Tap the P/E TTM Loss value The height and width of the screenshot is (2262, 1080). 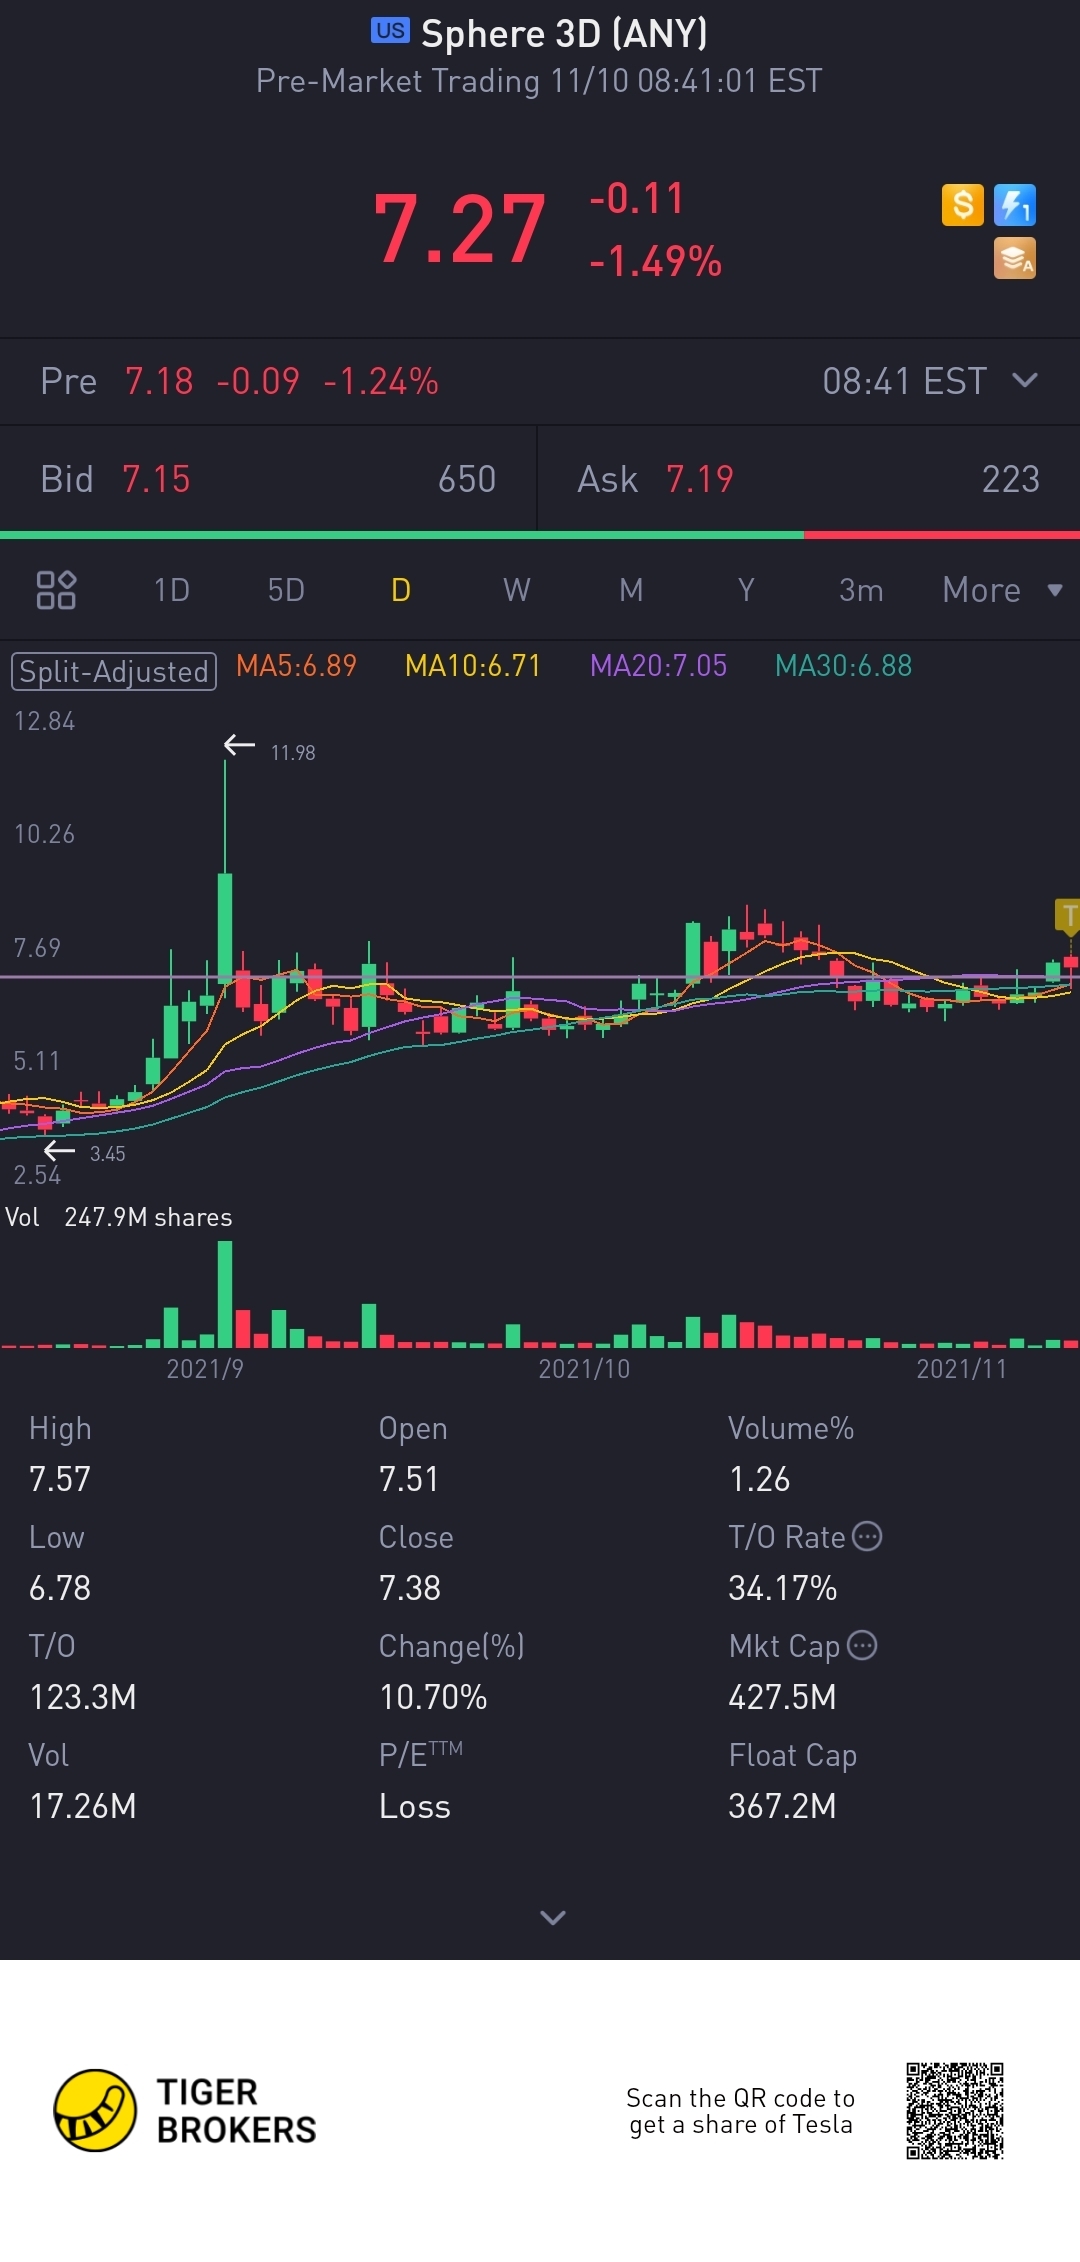[x=415, y=1806]
